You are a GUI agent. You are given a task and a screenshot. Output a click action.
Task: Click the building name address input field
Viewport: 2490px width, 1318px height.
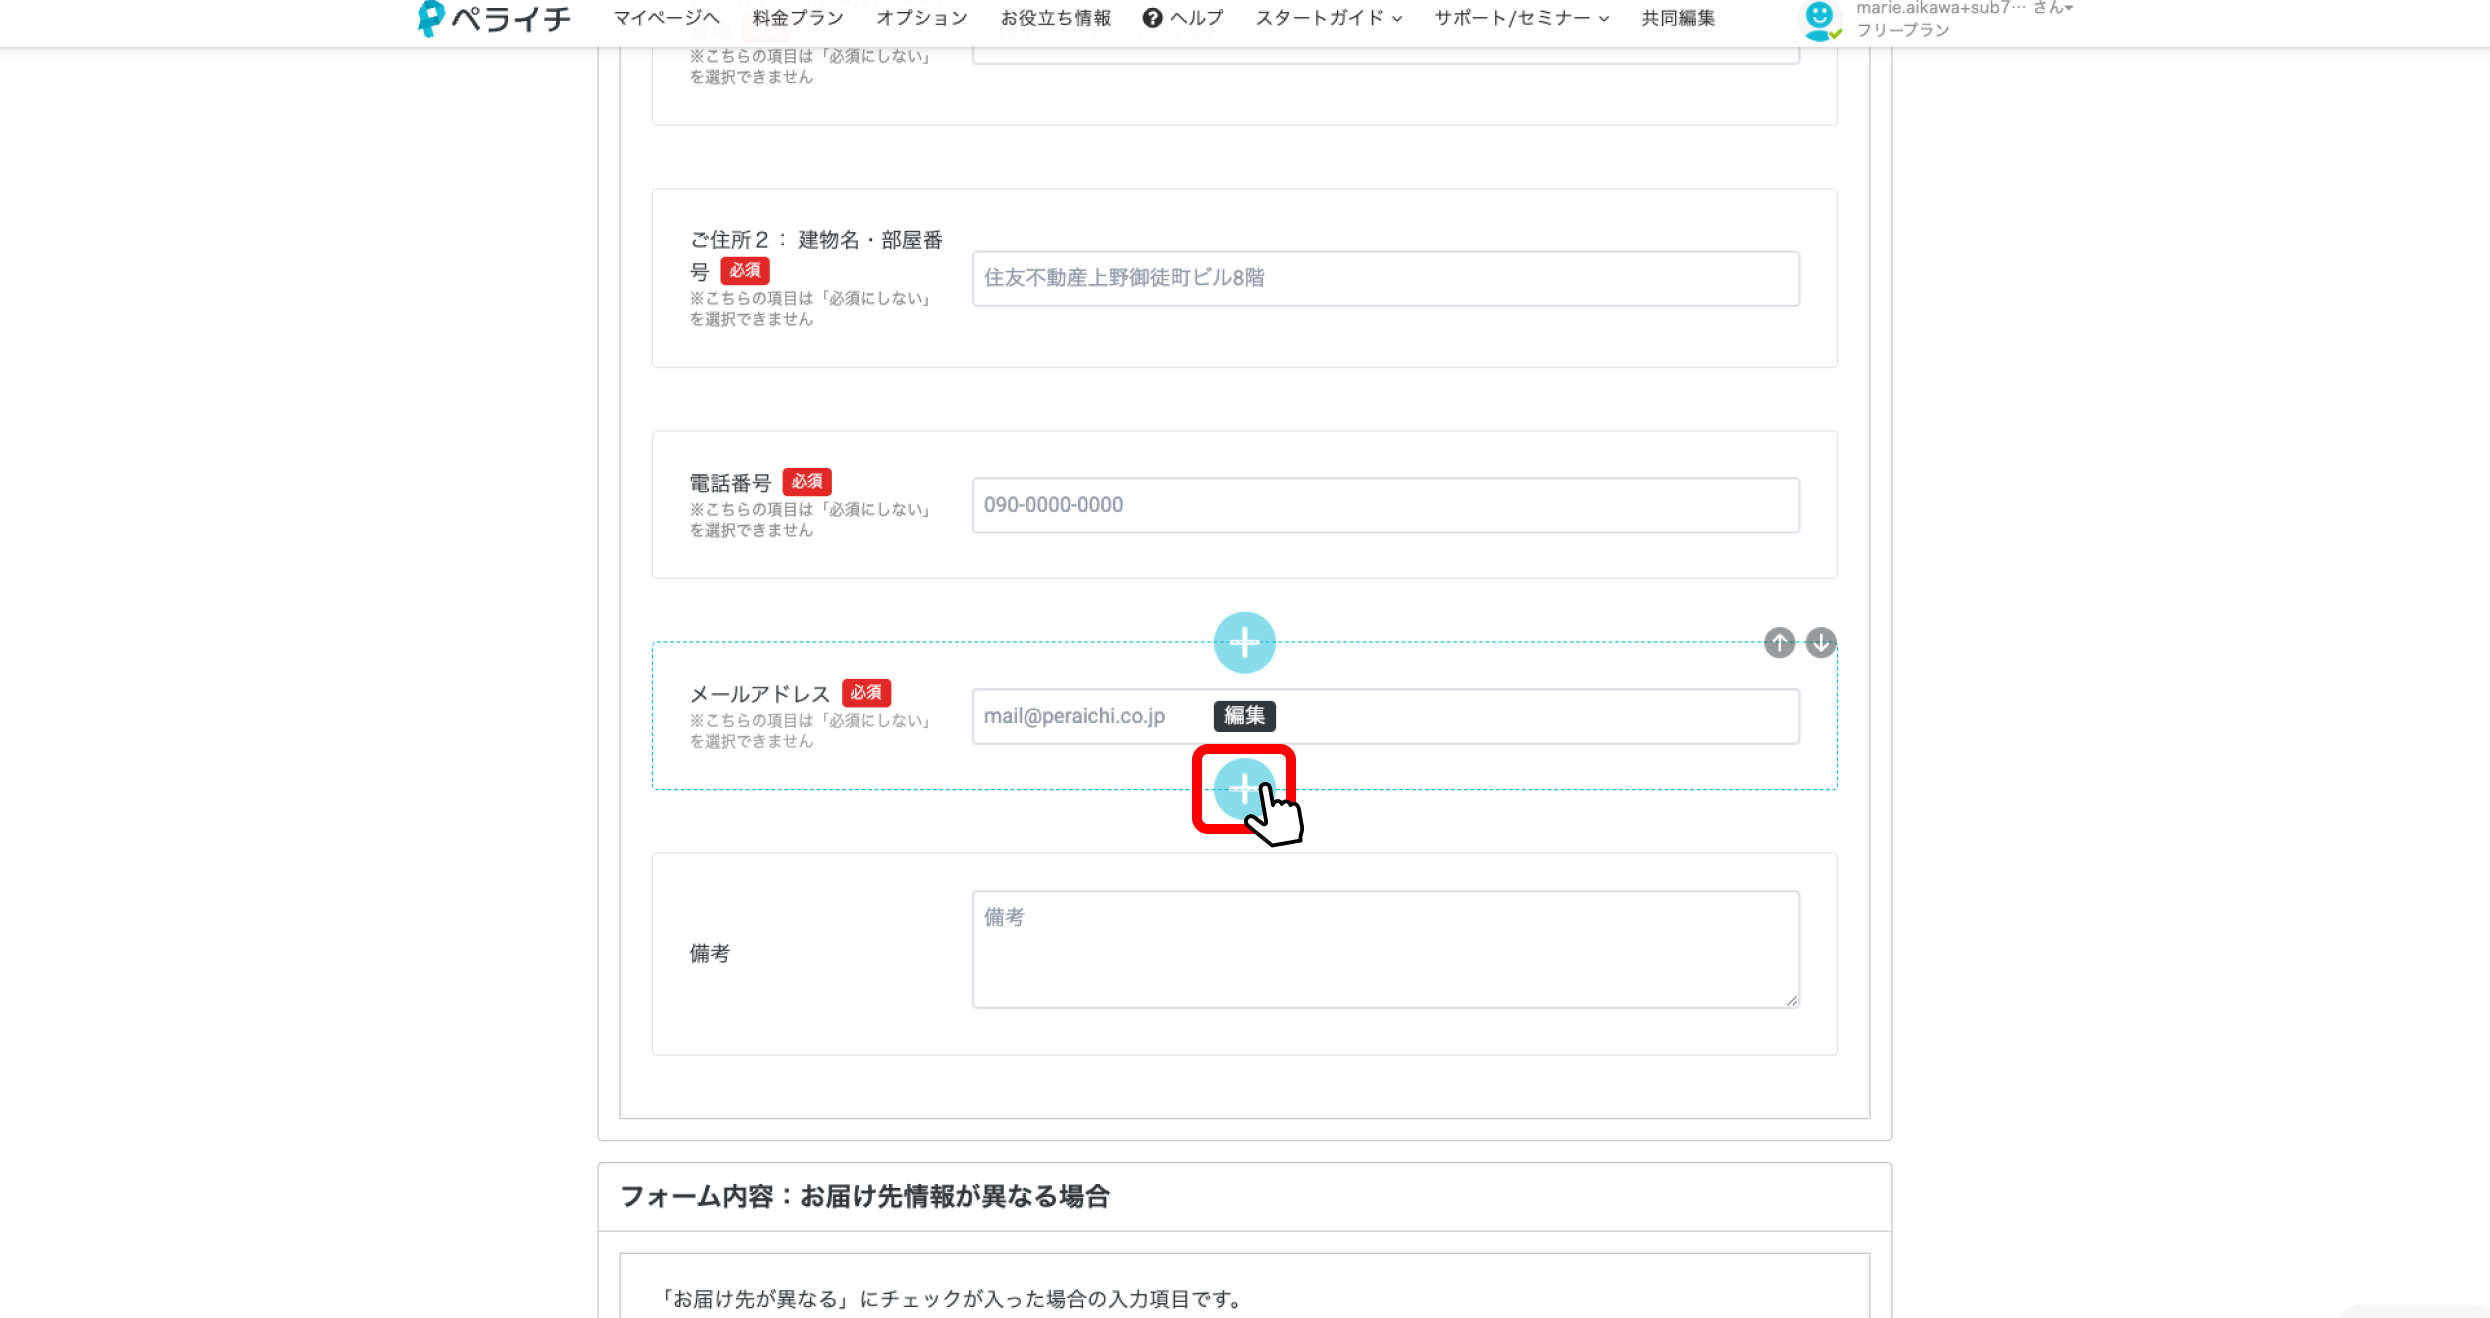pos(1385,278)
